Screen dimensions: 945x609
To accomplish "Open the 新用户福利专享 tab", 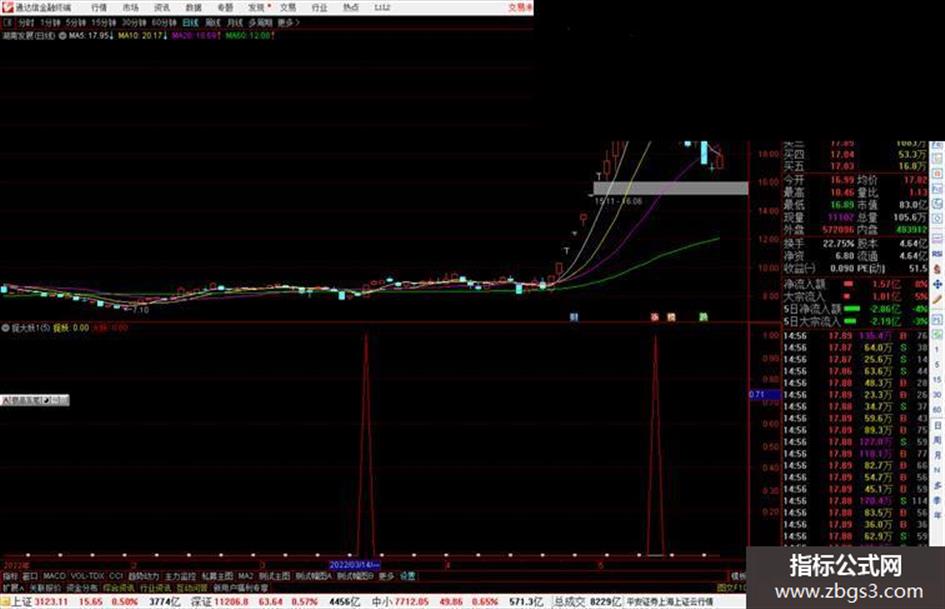I will 240,588.
